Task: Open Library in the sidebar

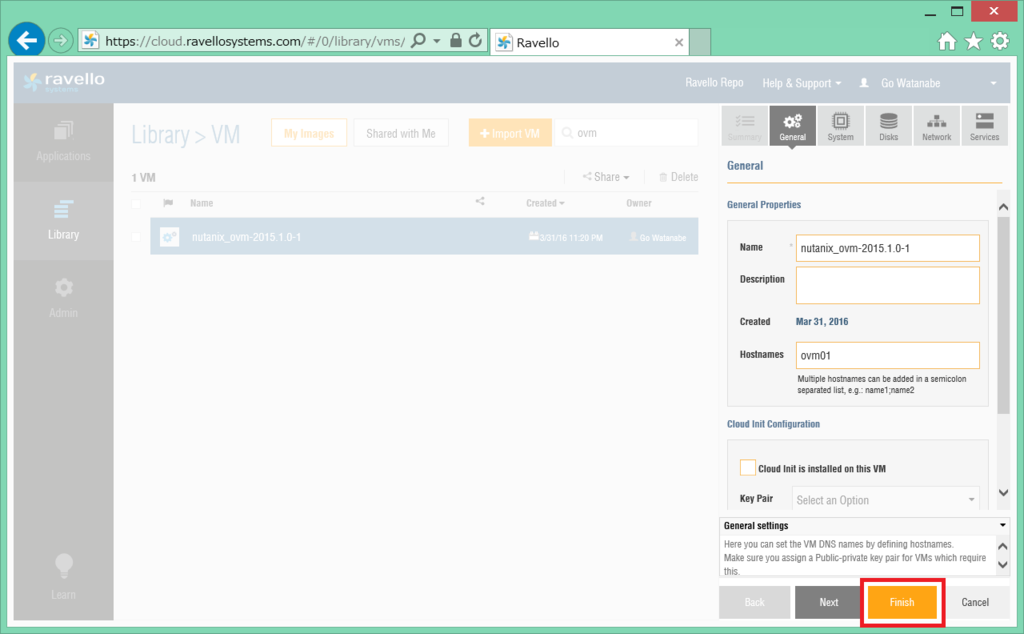Action: [x=63, y=220]
